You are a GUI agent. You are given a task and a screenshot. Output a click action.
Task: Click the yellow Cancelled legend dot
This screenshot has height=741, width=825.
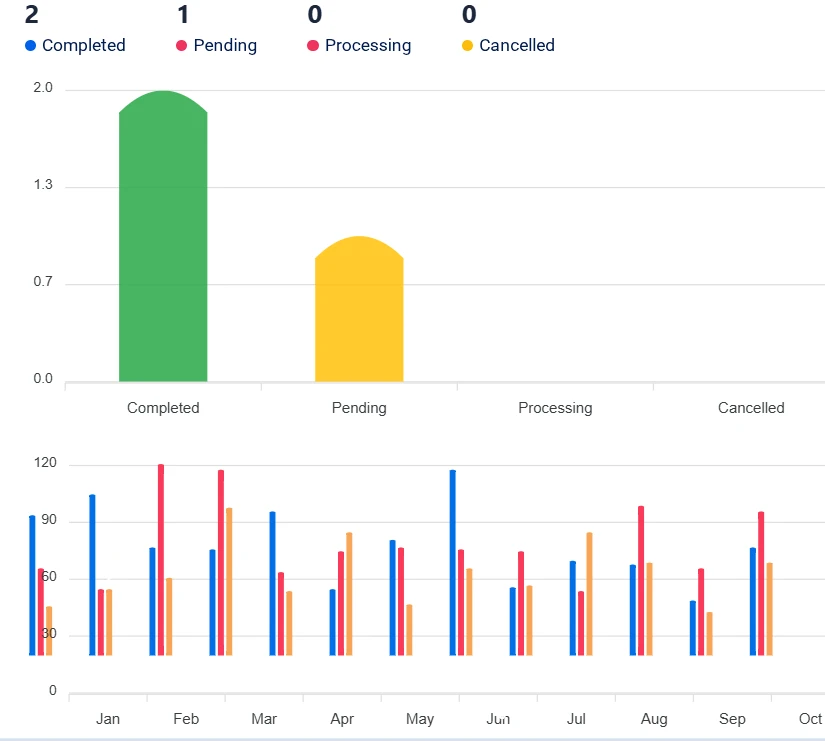click(467, 46)
